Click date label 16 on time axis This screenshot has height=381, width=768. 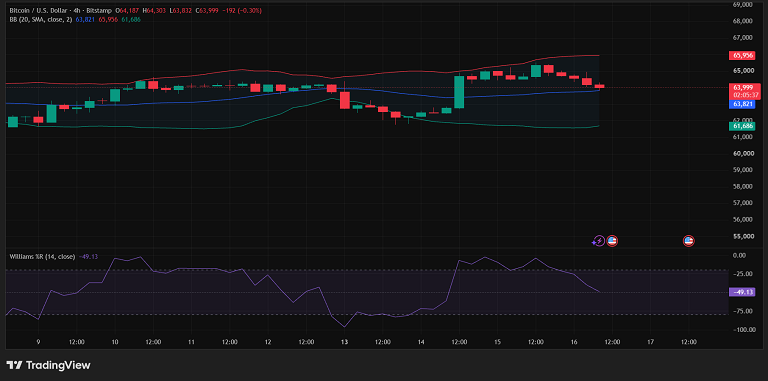click(x=574, y=342)
